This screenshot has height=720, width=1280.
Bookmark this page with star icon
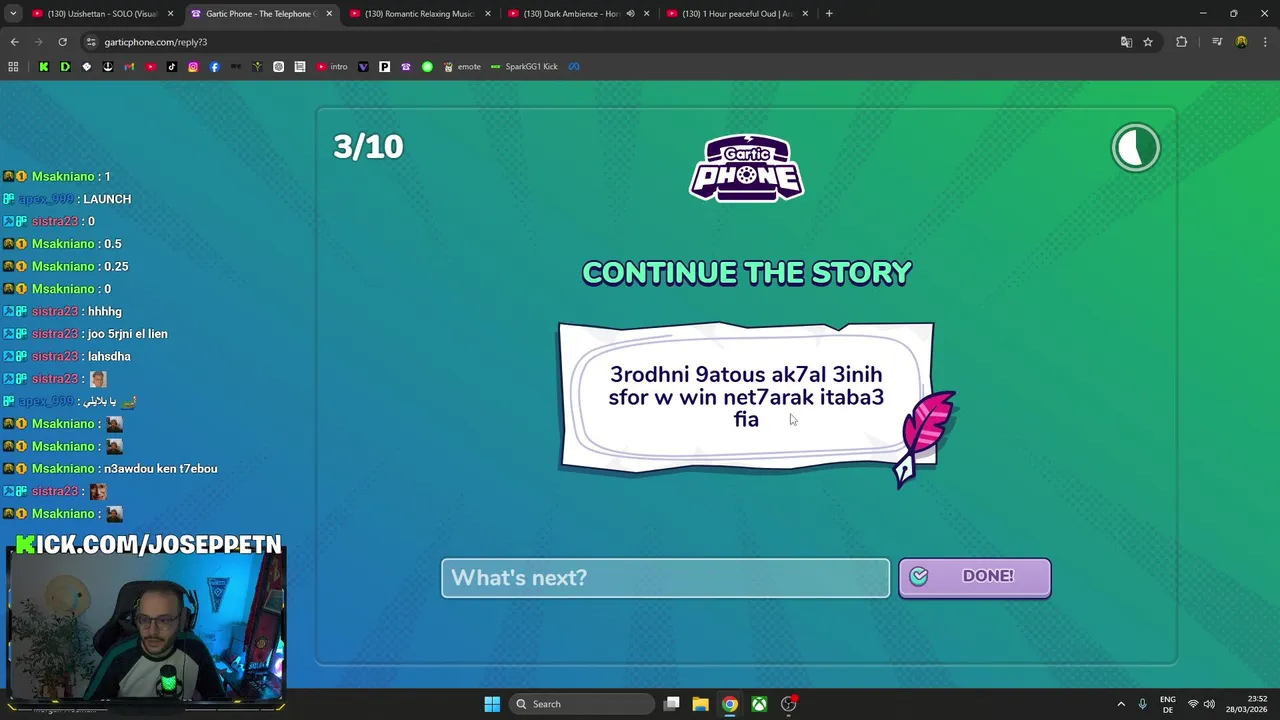point(1148,42)
